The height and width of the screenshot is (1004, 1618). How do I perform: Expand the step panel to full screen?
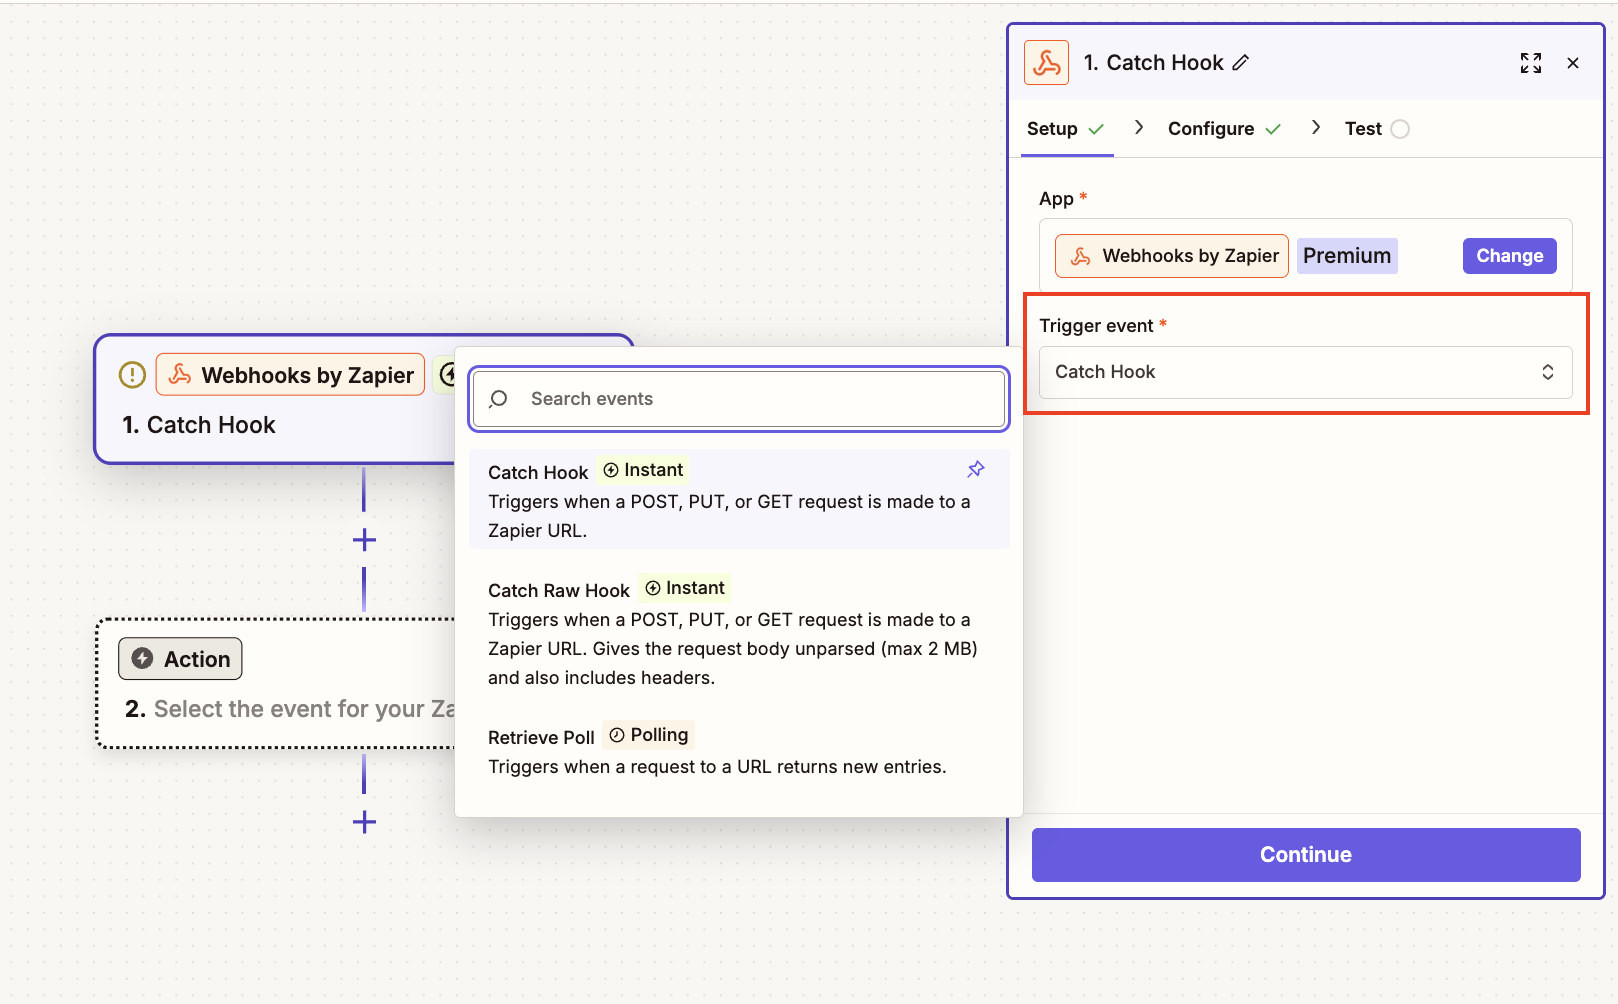click(1531, 63)
